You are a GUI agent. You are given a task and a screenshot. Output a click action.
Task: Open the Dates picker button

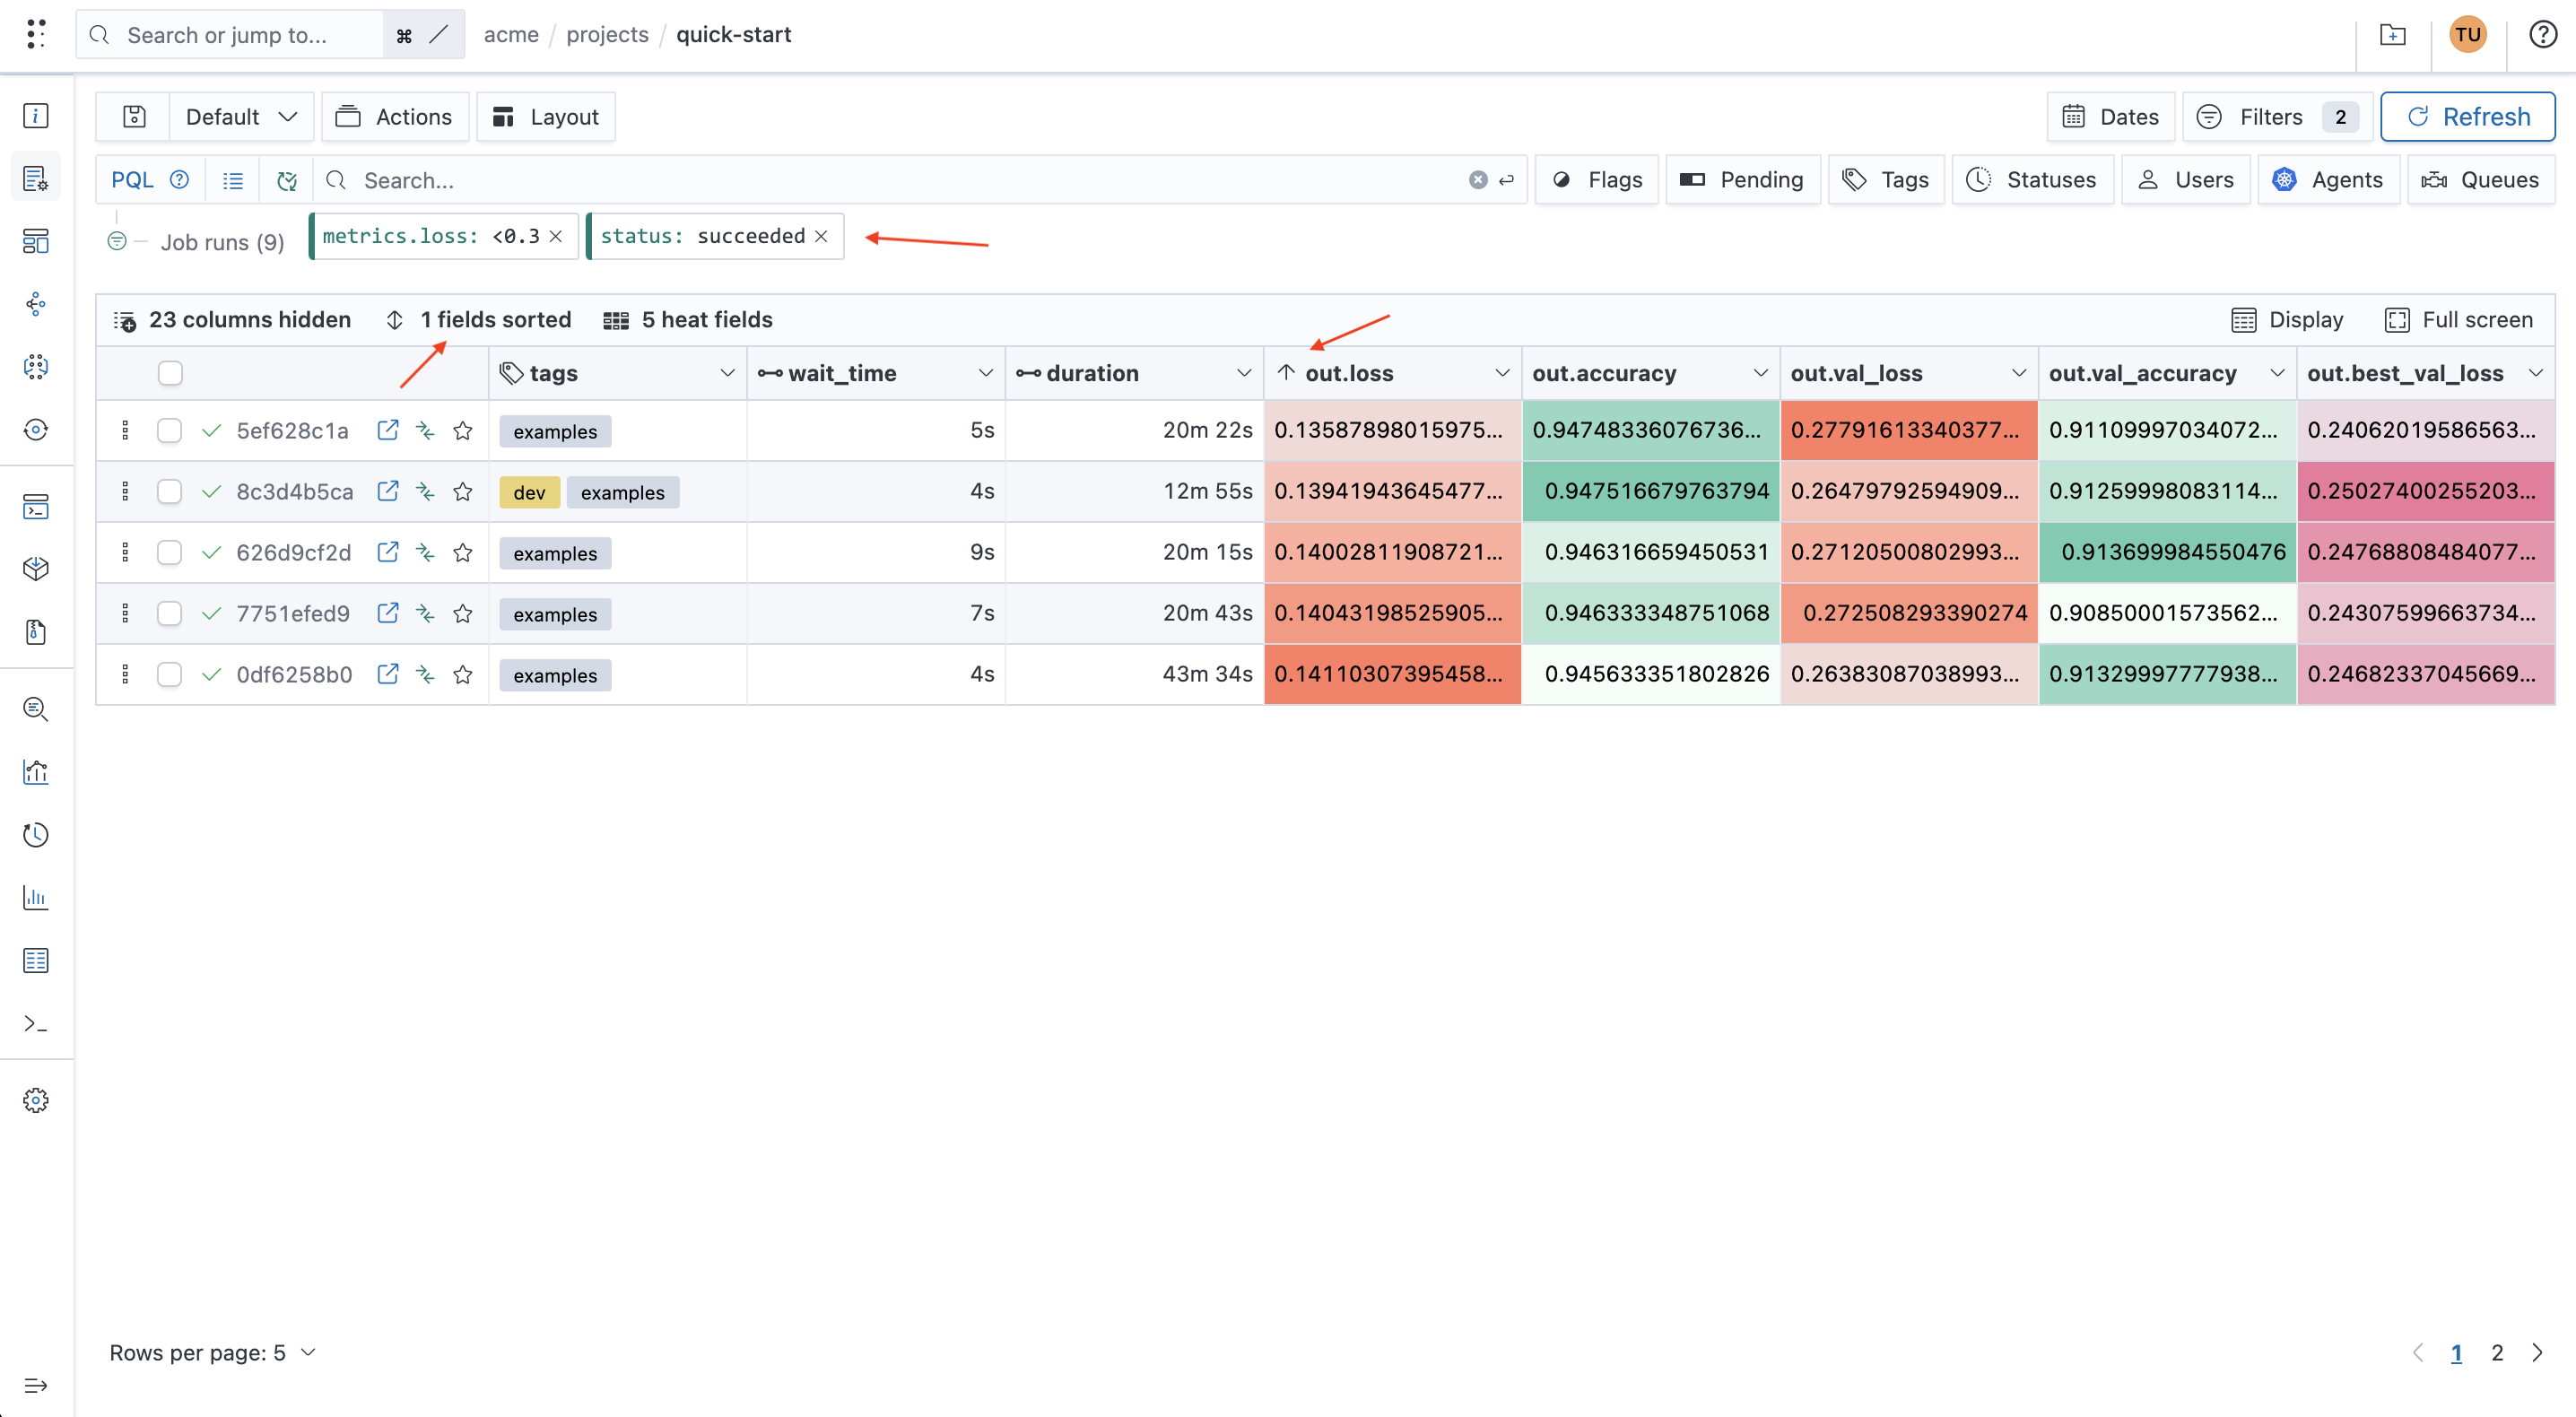(x=2110, y=117)
